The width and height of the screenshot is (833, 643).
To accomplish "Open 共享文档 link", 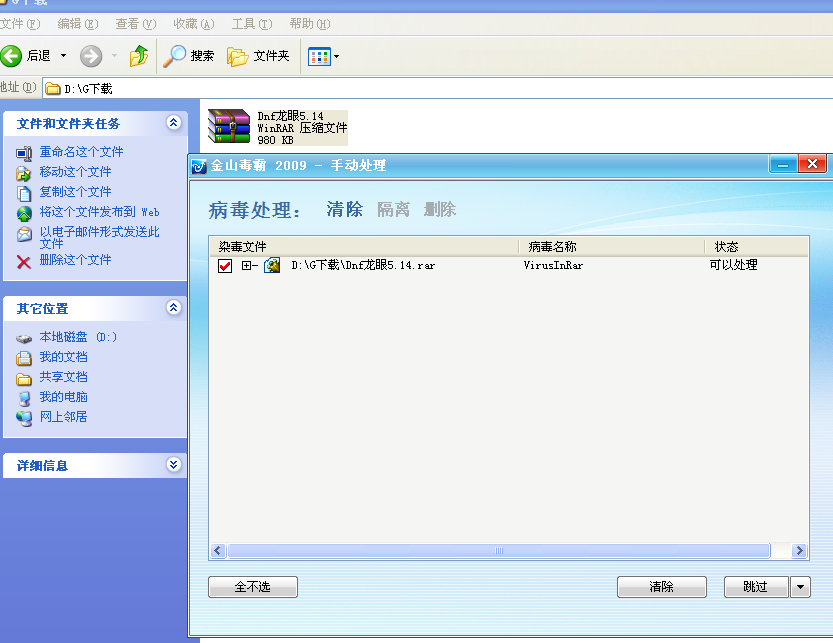I will click(63, 377).
